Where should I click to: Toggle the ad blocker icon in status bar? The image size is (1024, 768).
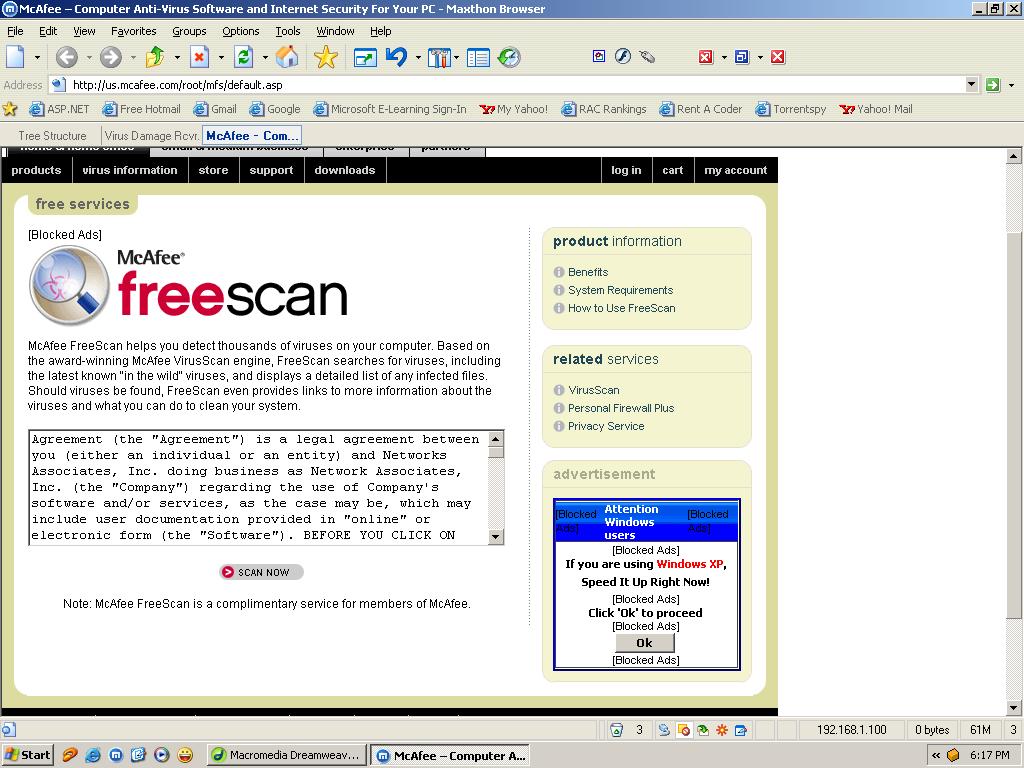click(x=684, y=729)
